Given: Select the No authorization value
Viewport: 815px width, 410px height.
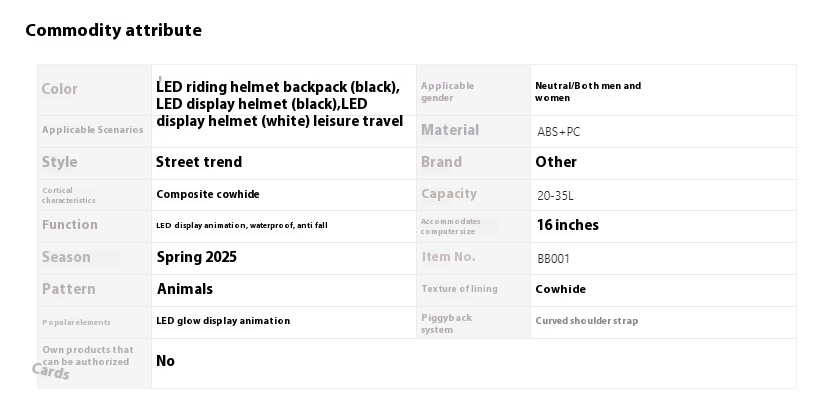Looking at the screenshot, I should tap(165, 361).
